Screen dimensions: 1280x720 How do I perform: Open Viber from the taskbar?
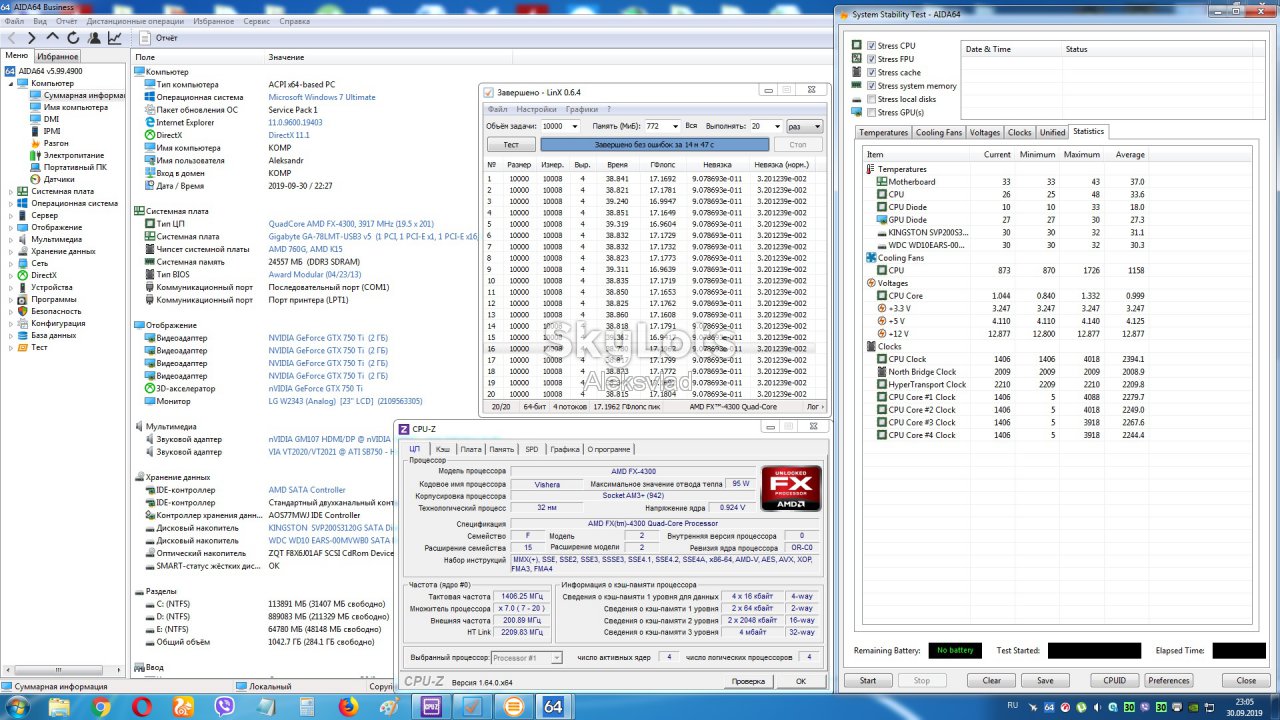[224, 707]
